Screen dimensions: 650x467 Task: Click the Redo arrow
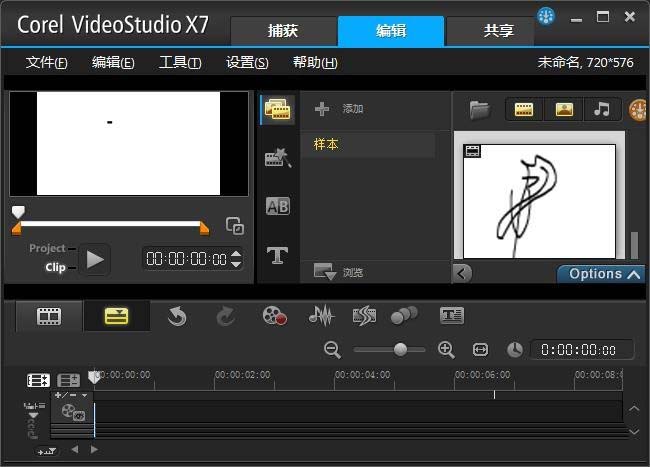coord(226,317)
